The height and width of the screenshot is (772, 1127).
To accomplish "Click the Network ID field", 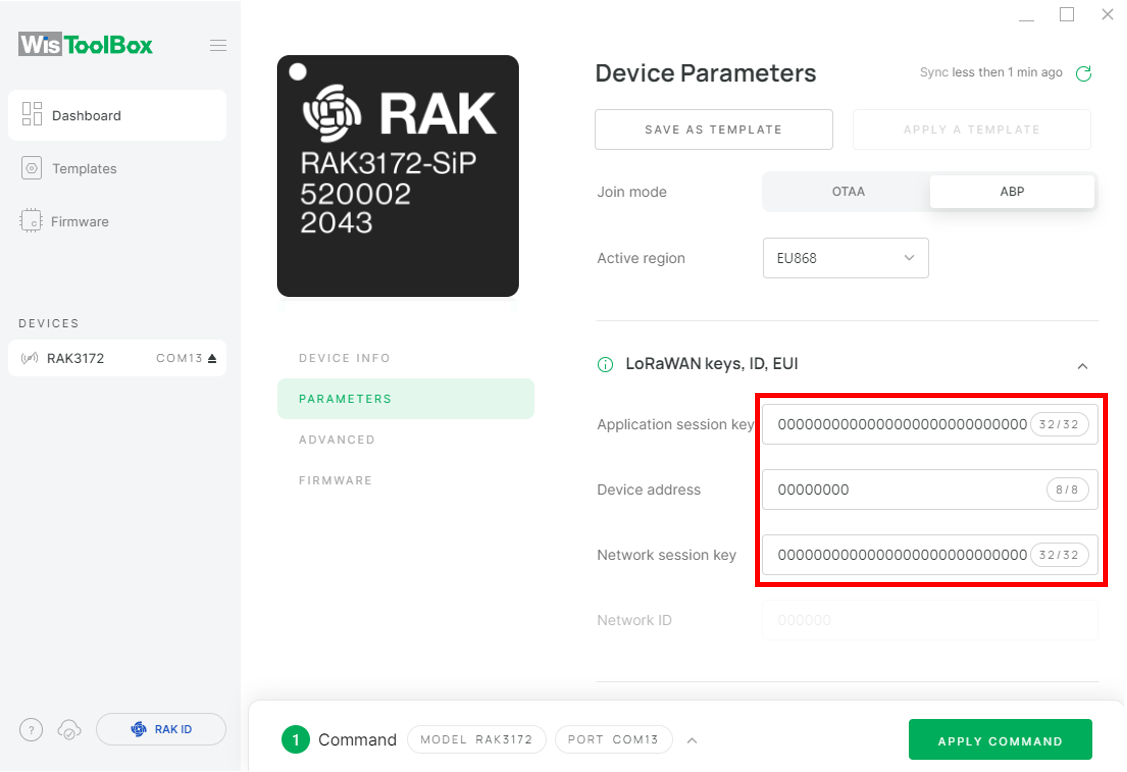I will coord(930,620).
